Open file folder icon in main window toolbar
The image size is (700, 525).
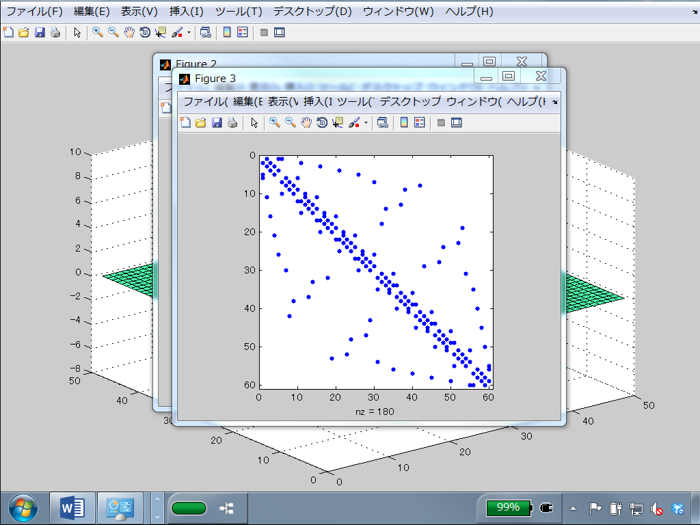point(24,32)
